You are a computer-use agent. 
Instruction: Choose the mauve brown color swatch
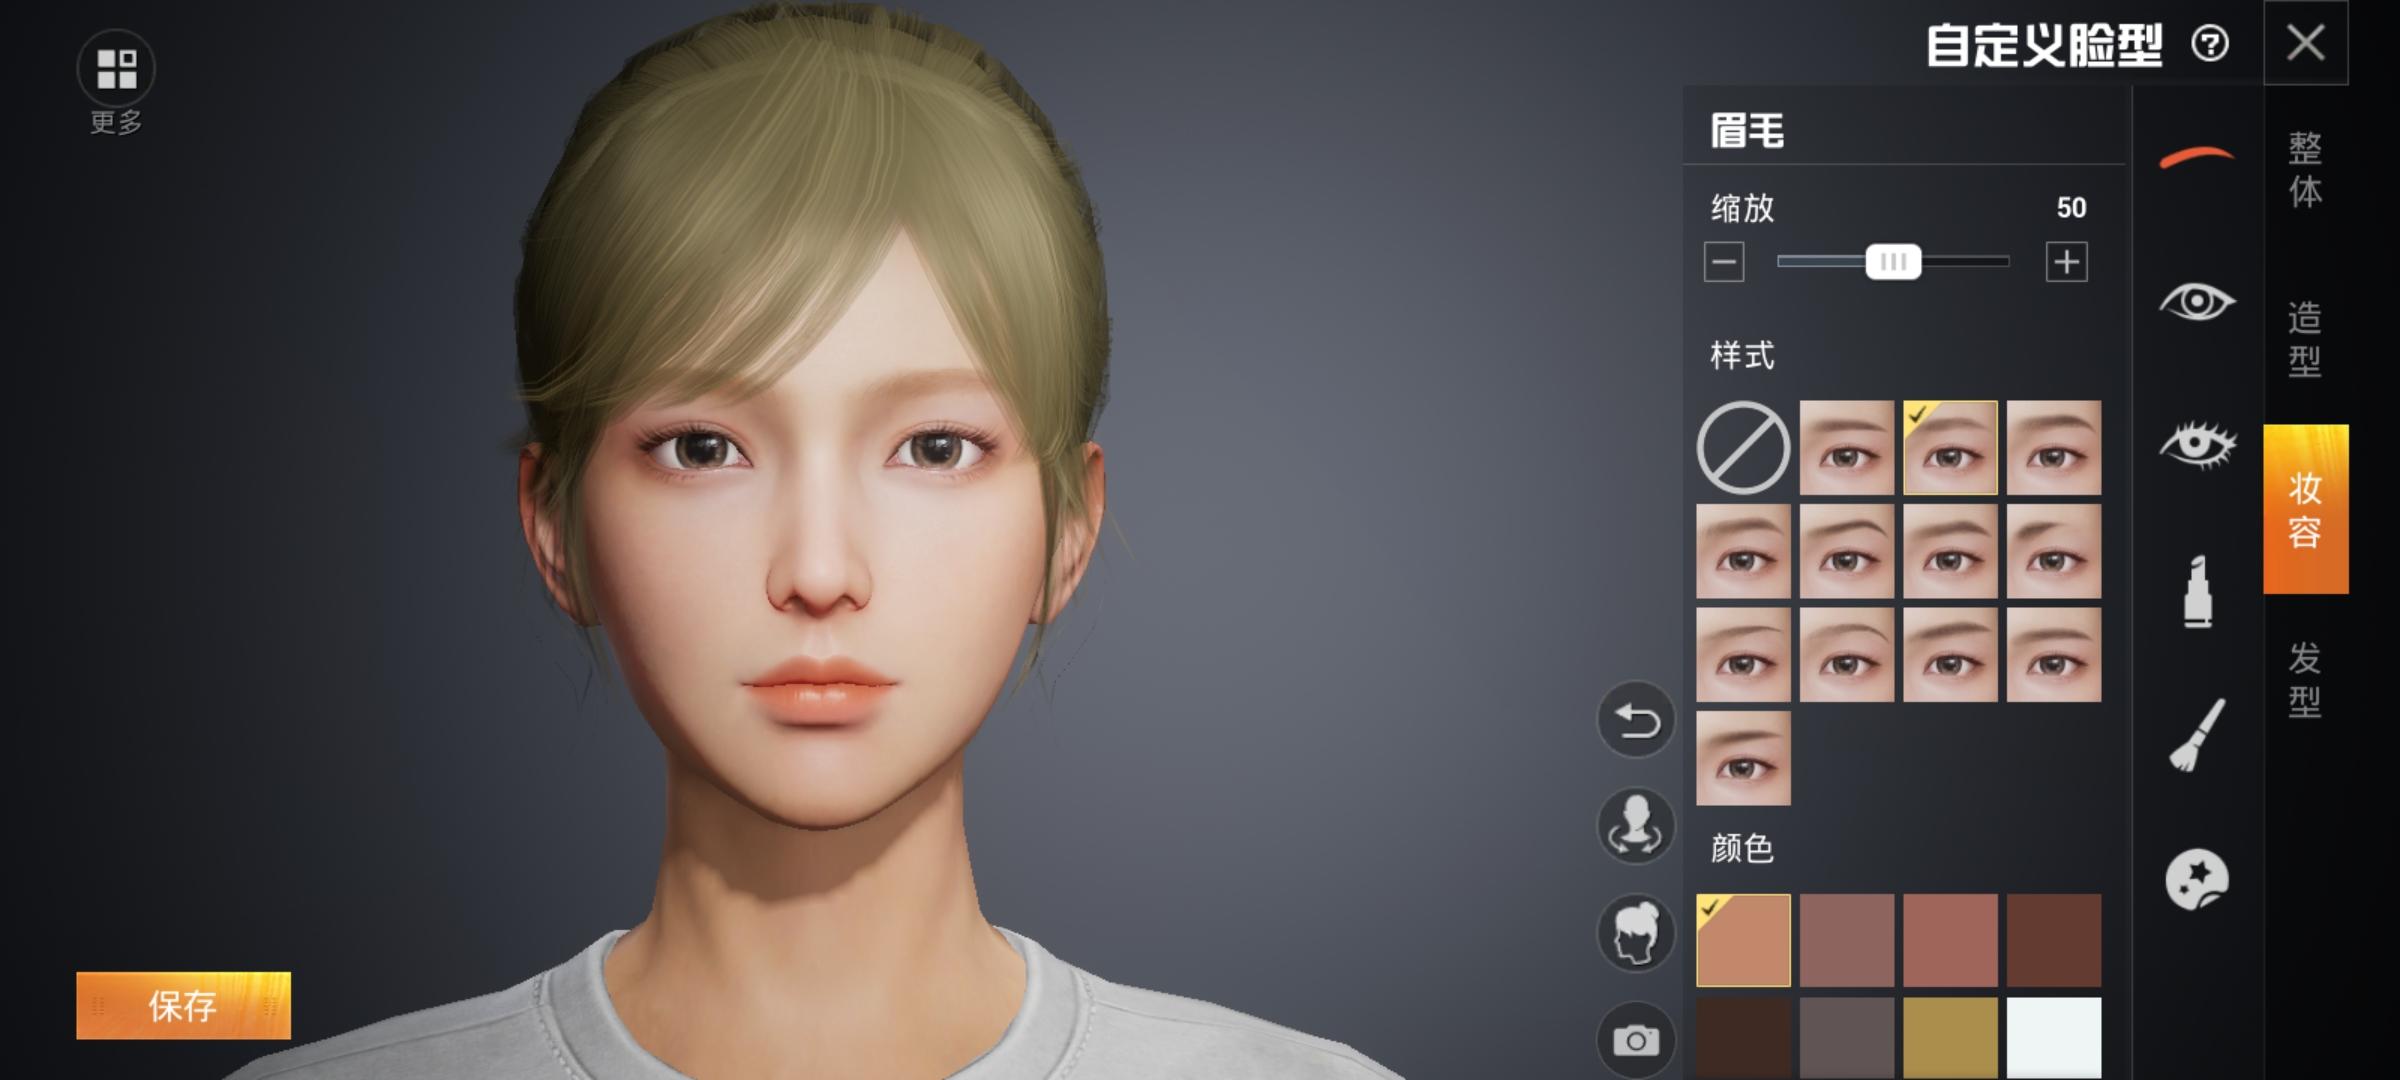(x=1847, y=940)
